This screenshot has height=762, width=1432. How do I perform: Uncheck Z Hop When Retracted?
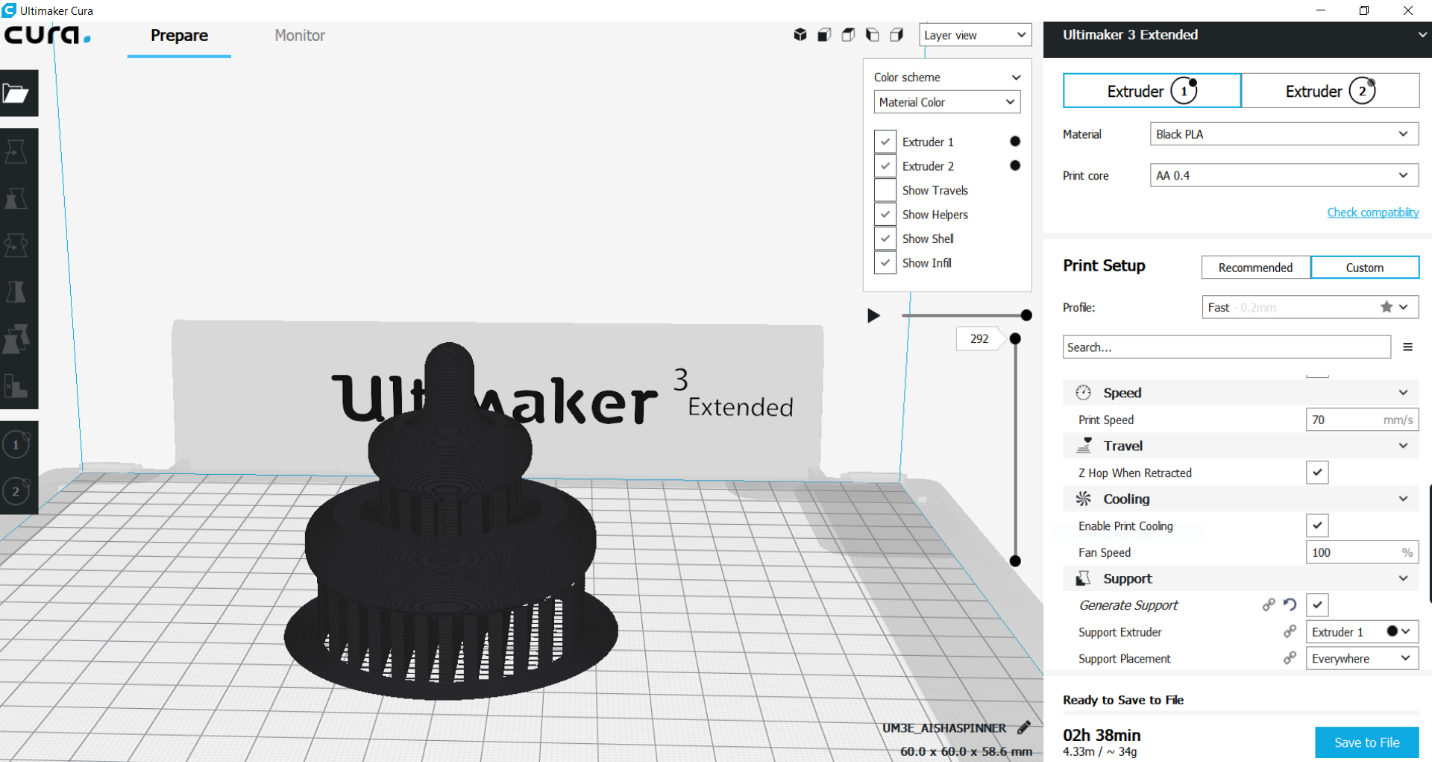pos(1318,473)
